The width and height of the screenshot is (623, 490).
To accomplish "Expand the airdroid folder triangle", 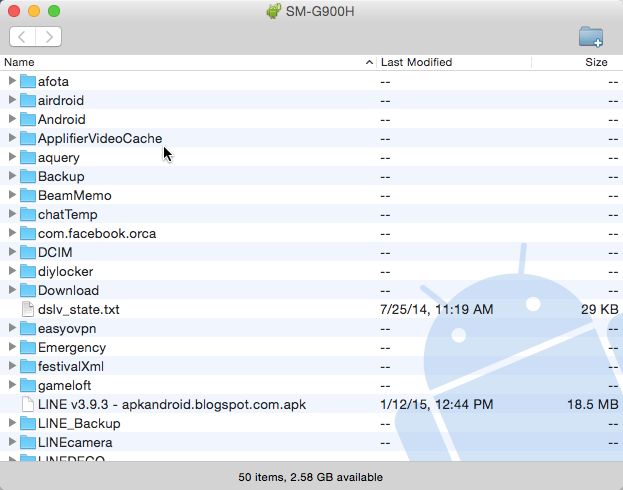I will pos(12,100).
